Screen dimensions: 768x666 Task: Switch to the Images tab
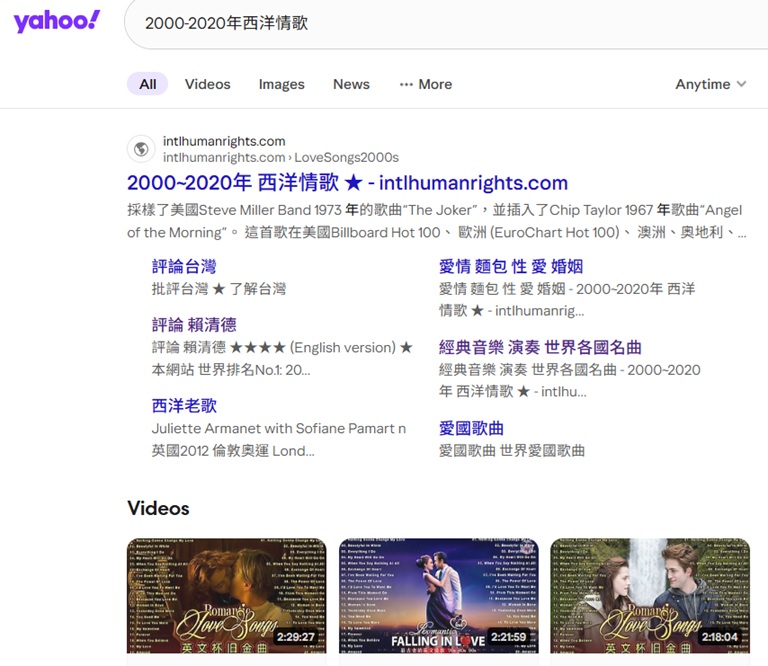pos(281,84)
